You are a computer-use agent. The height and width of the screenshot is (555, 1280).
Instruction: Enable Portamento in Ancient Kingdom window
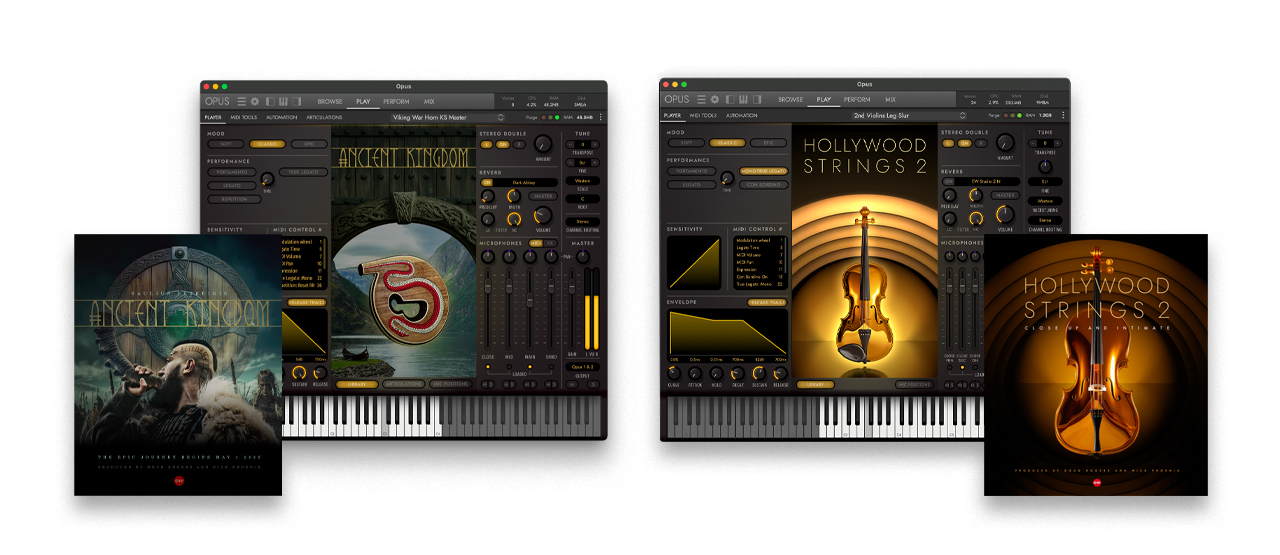(x=232, y=172)
